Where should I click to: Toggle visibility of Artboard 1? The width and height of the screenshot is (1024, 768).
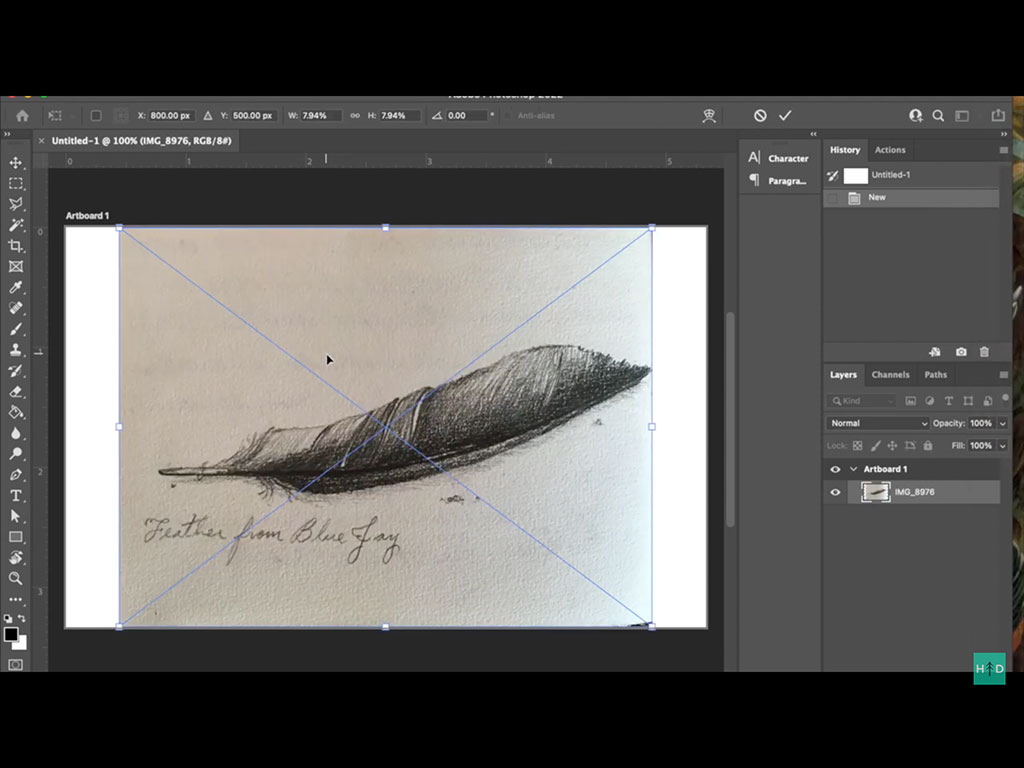(x=835, y=469)
